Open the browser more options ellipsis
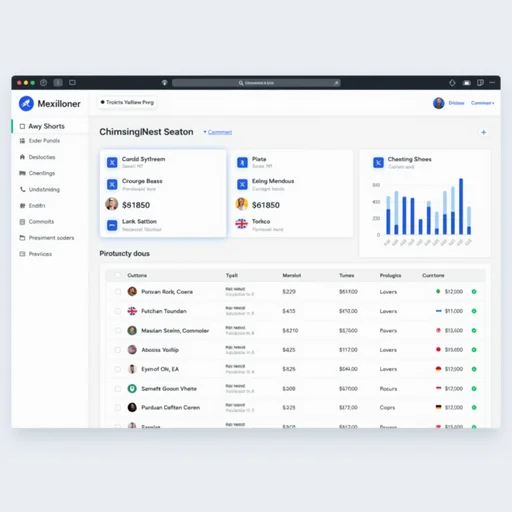The width and height of the screenshot is (512, 512). click(x=492, y=82)
